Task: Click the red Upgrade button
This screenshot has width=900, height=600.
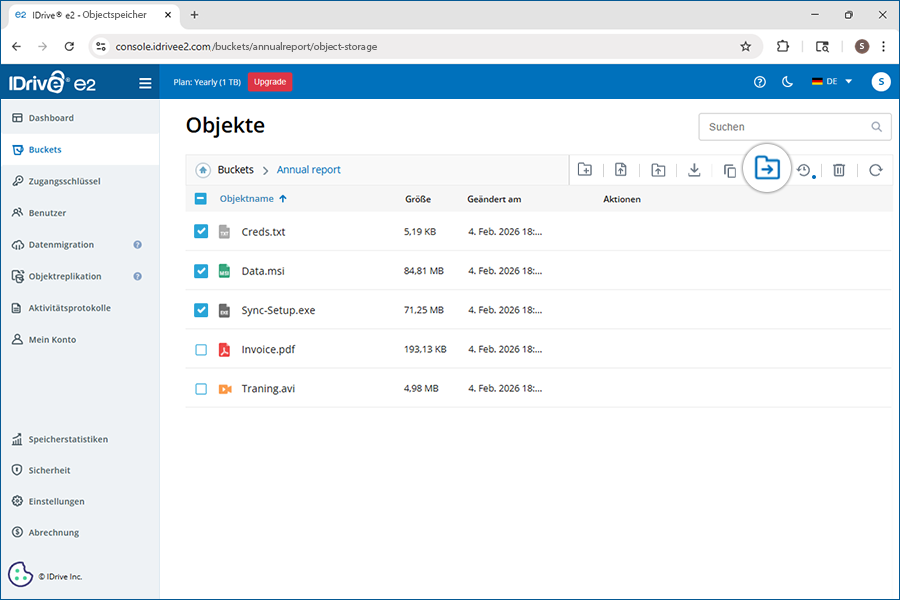Action: (269, 82)
